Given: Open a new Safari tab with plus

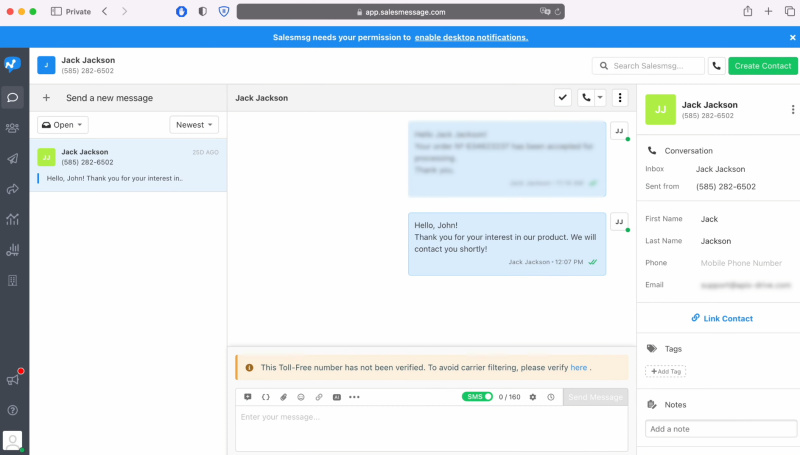Looking at the screenshot, I should 768,11.
